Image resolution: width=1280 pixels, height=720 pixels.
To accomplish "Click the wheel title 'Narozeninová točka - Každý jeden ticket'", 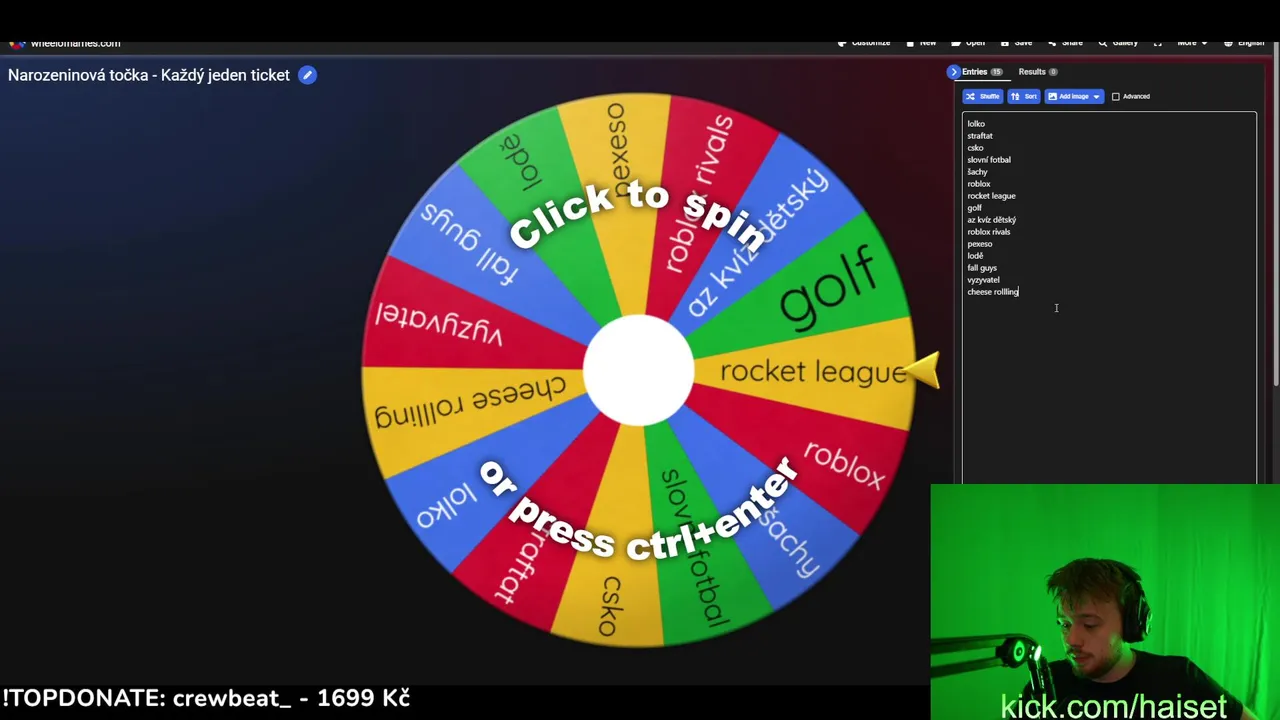I will (x=149, y=75).
